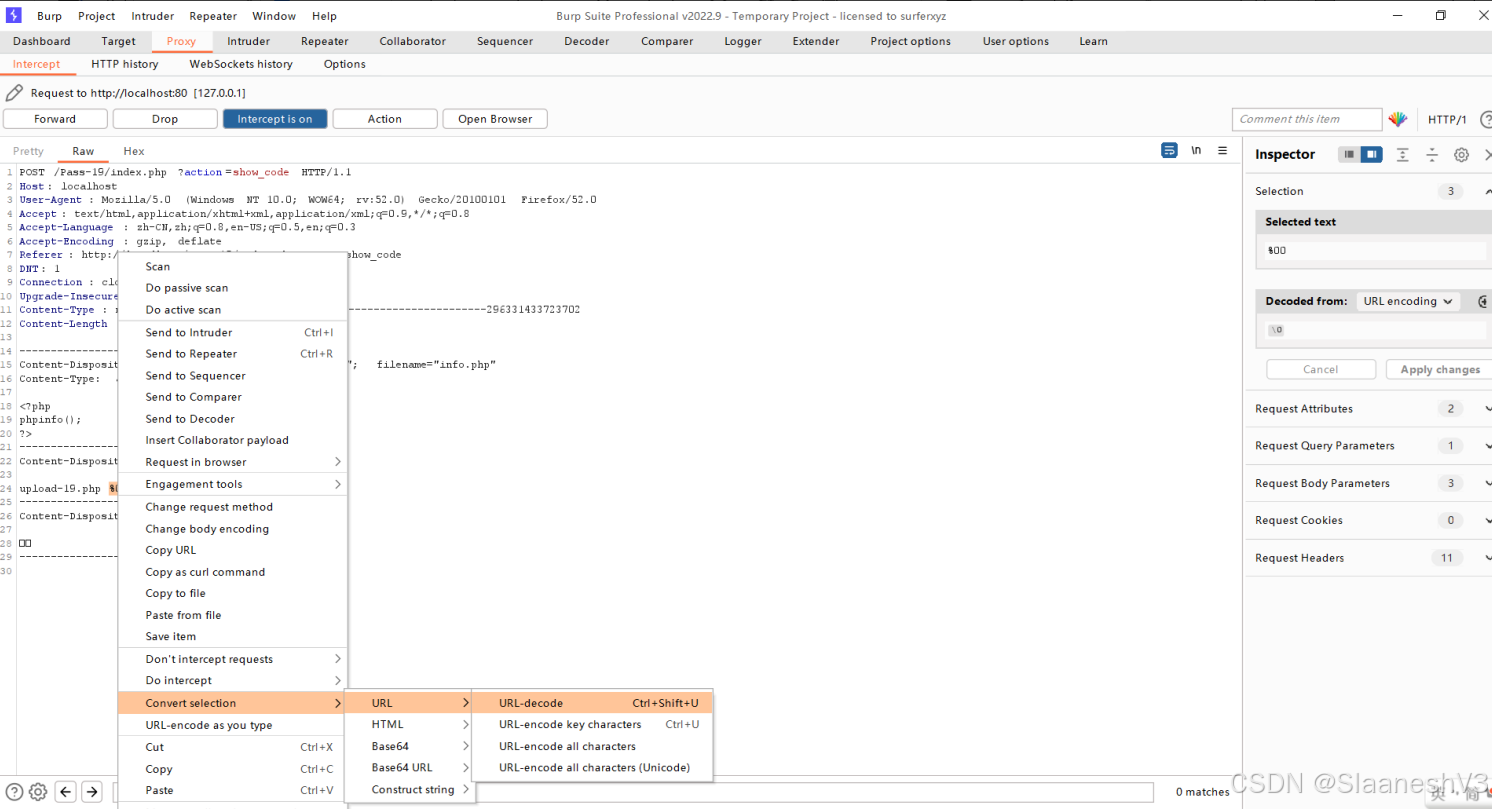
Task: Choose URL-encode all characters (Unicode)
Action: pyautogui.click(x=592, y=768)
